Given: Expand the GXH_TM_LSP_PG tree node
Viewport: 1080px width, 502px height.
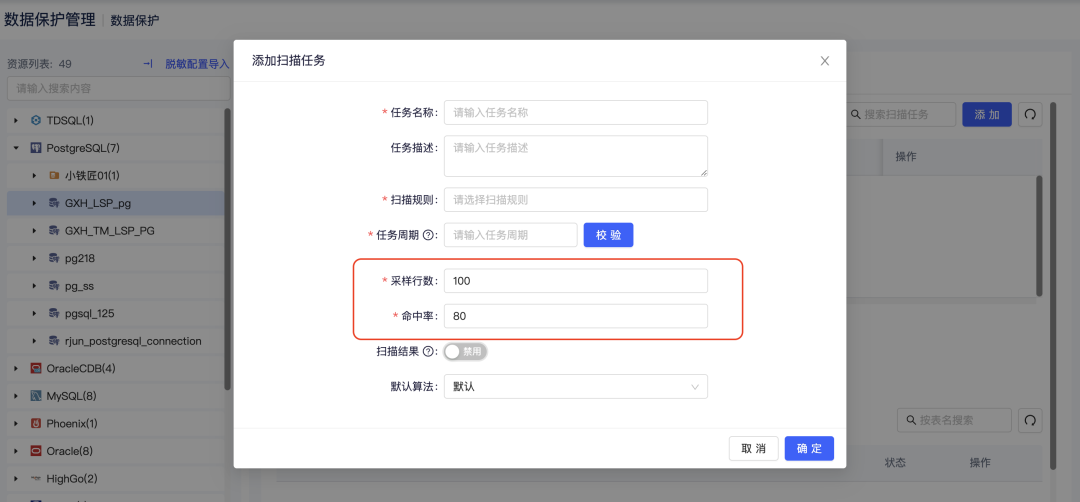Looking at the screenshot, I should click(x=34, y=231).
